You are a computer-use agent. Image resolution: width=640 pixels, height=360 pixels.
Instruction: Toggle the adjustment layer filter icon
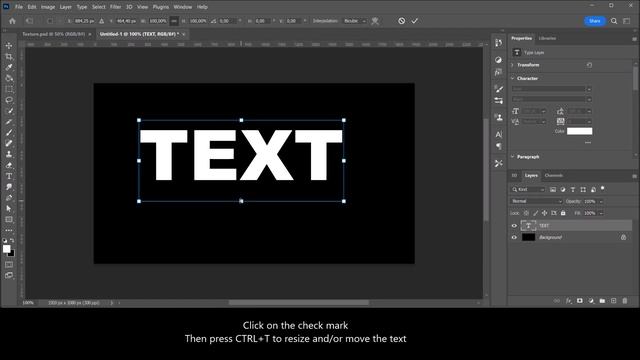click(x=563, y=189)
